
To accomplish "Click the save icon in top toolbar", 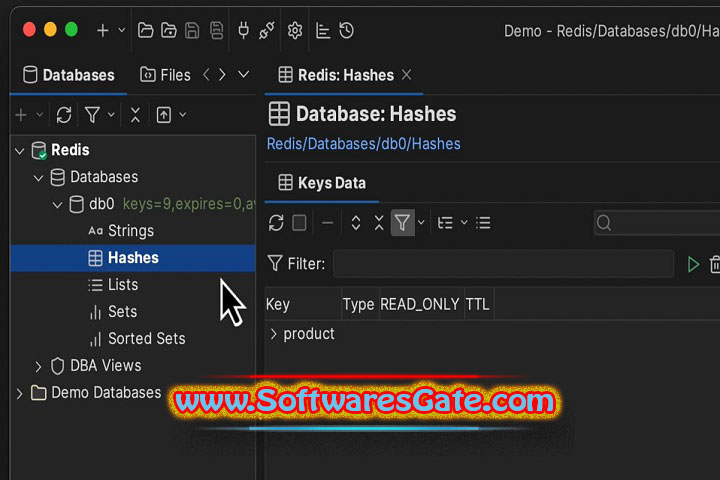I will click(x=192, y=31).
